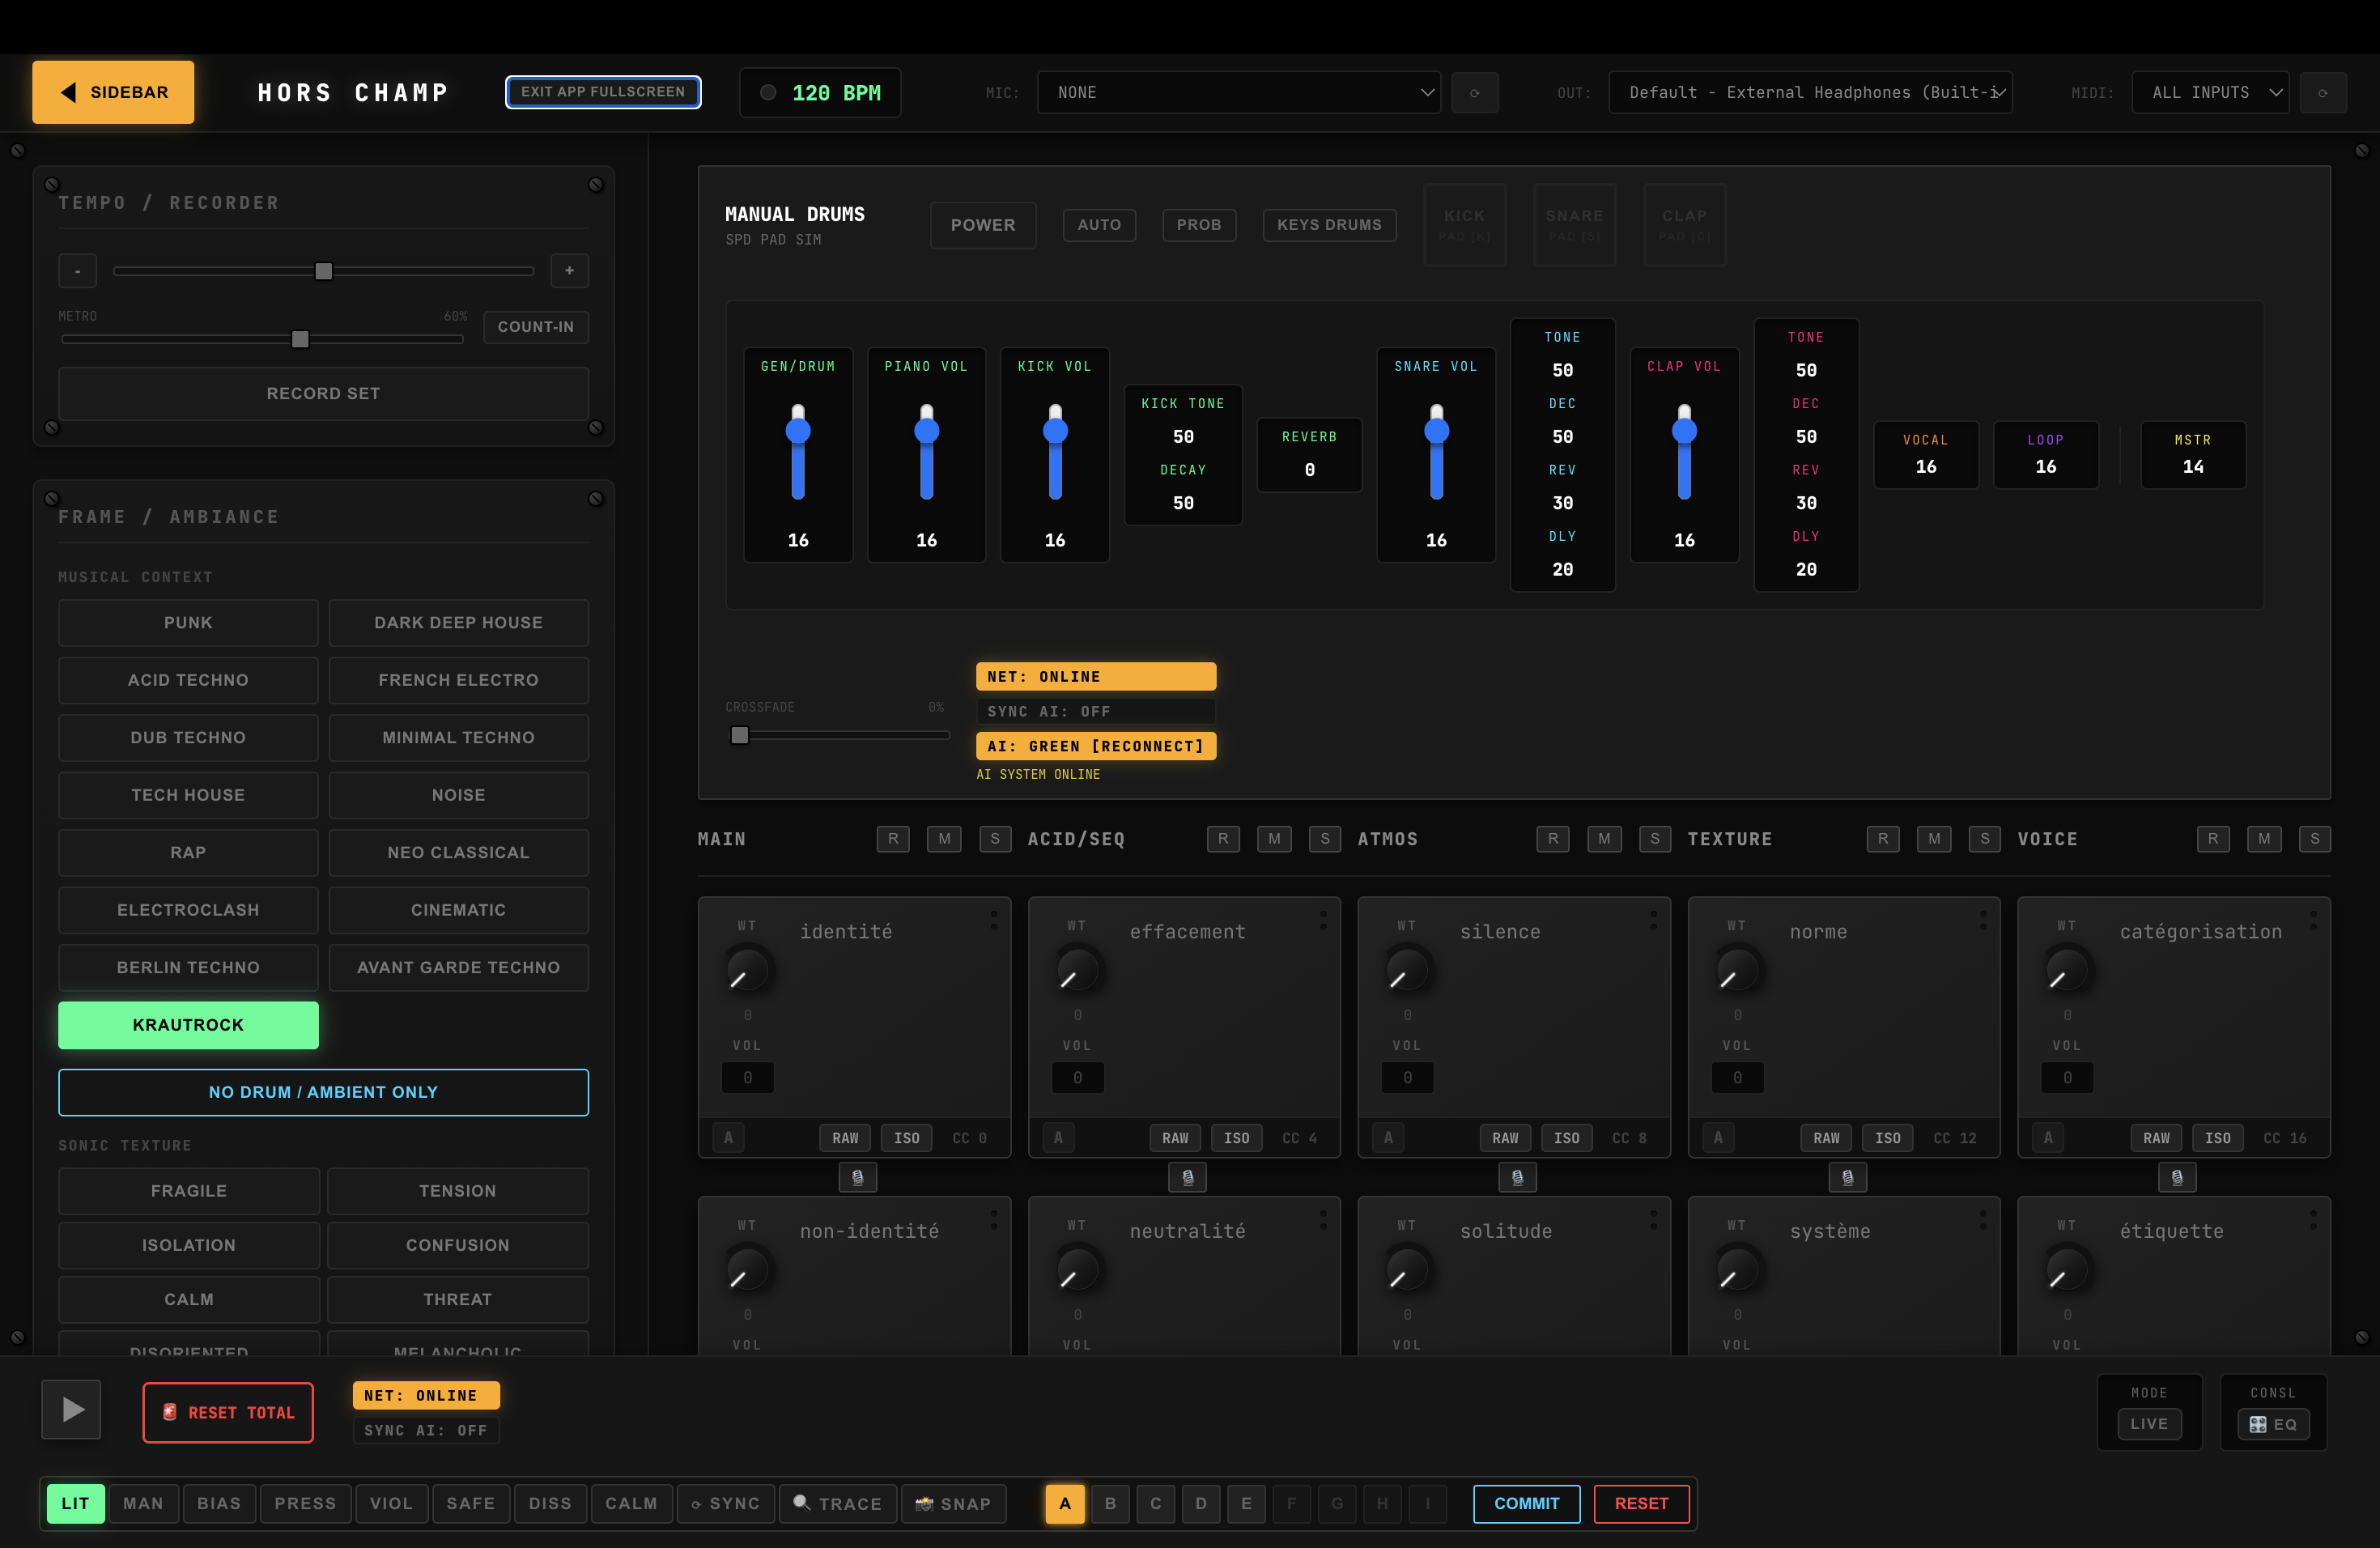Image resolution: width=2380 pixels, height=1548 pixels.
Task: Toggle RAW on the identité card
Action: (845, 1138)
